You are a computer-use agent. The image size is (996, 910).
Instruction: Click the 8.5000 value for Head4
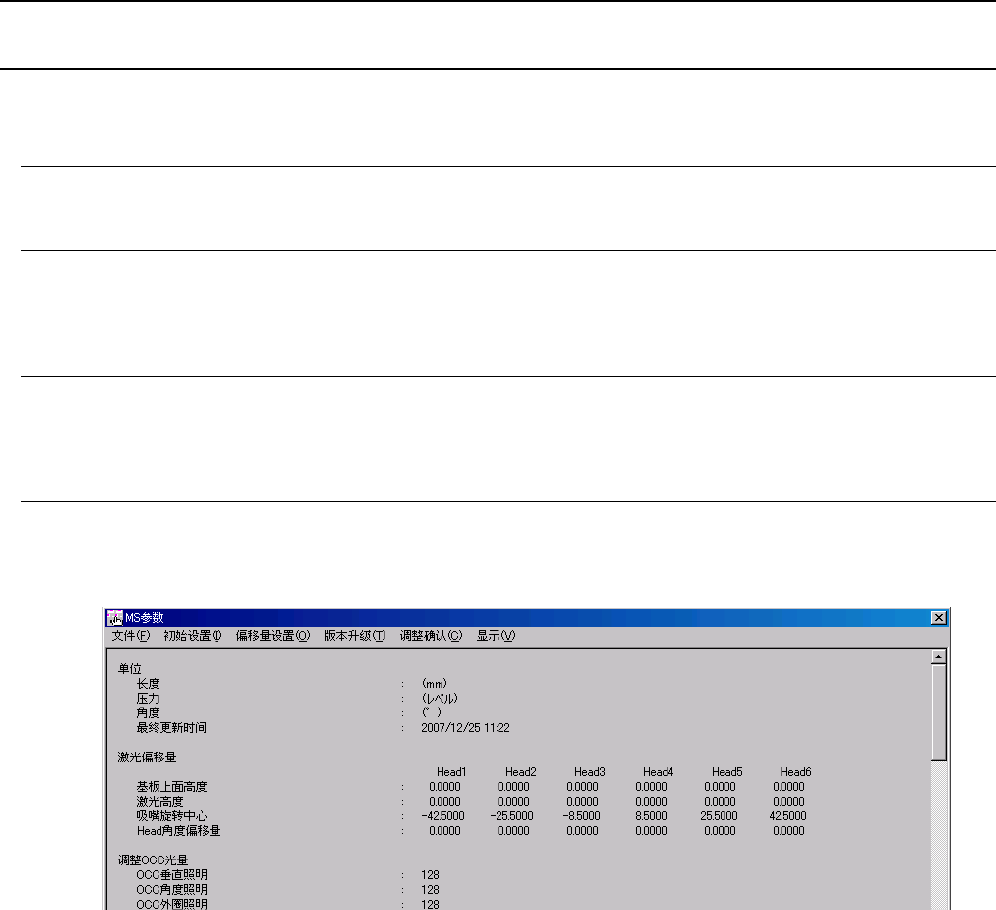coord(651,816)
